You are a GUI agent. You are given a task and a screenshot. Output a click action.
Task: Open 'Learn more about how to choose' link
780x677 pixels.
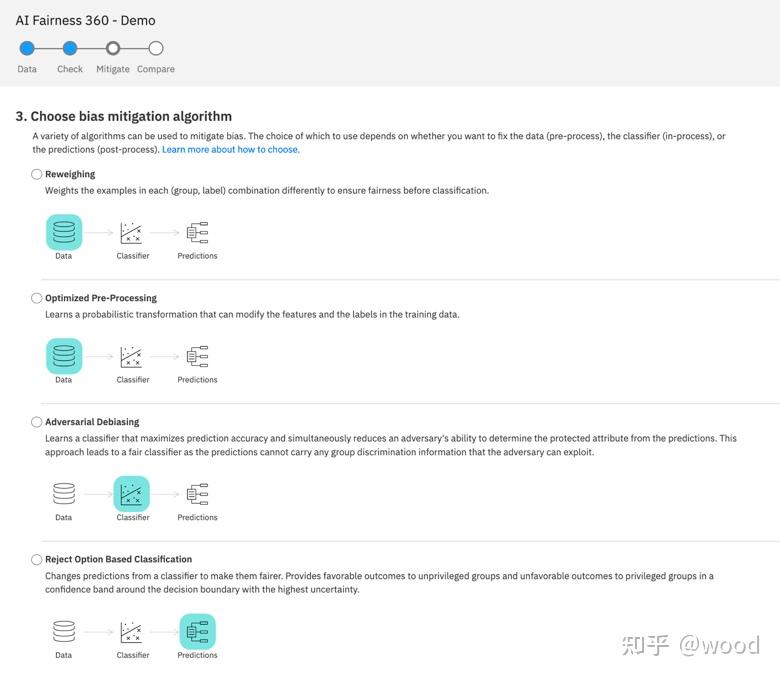(230, 150)
